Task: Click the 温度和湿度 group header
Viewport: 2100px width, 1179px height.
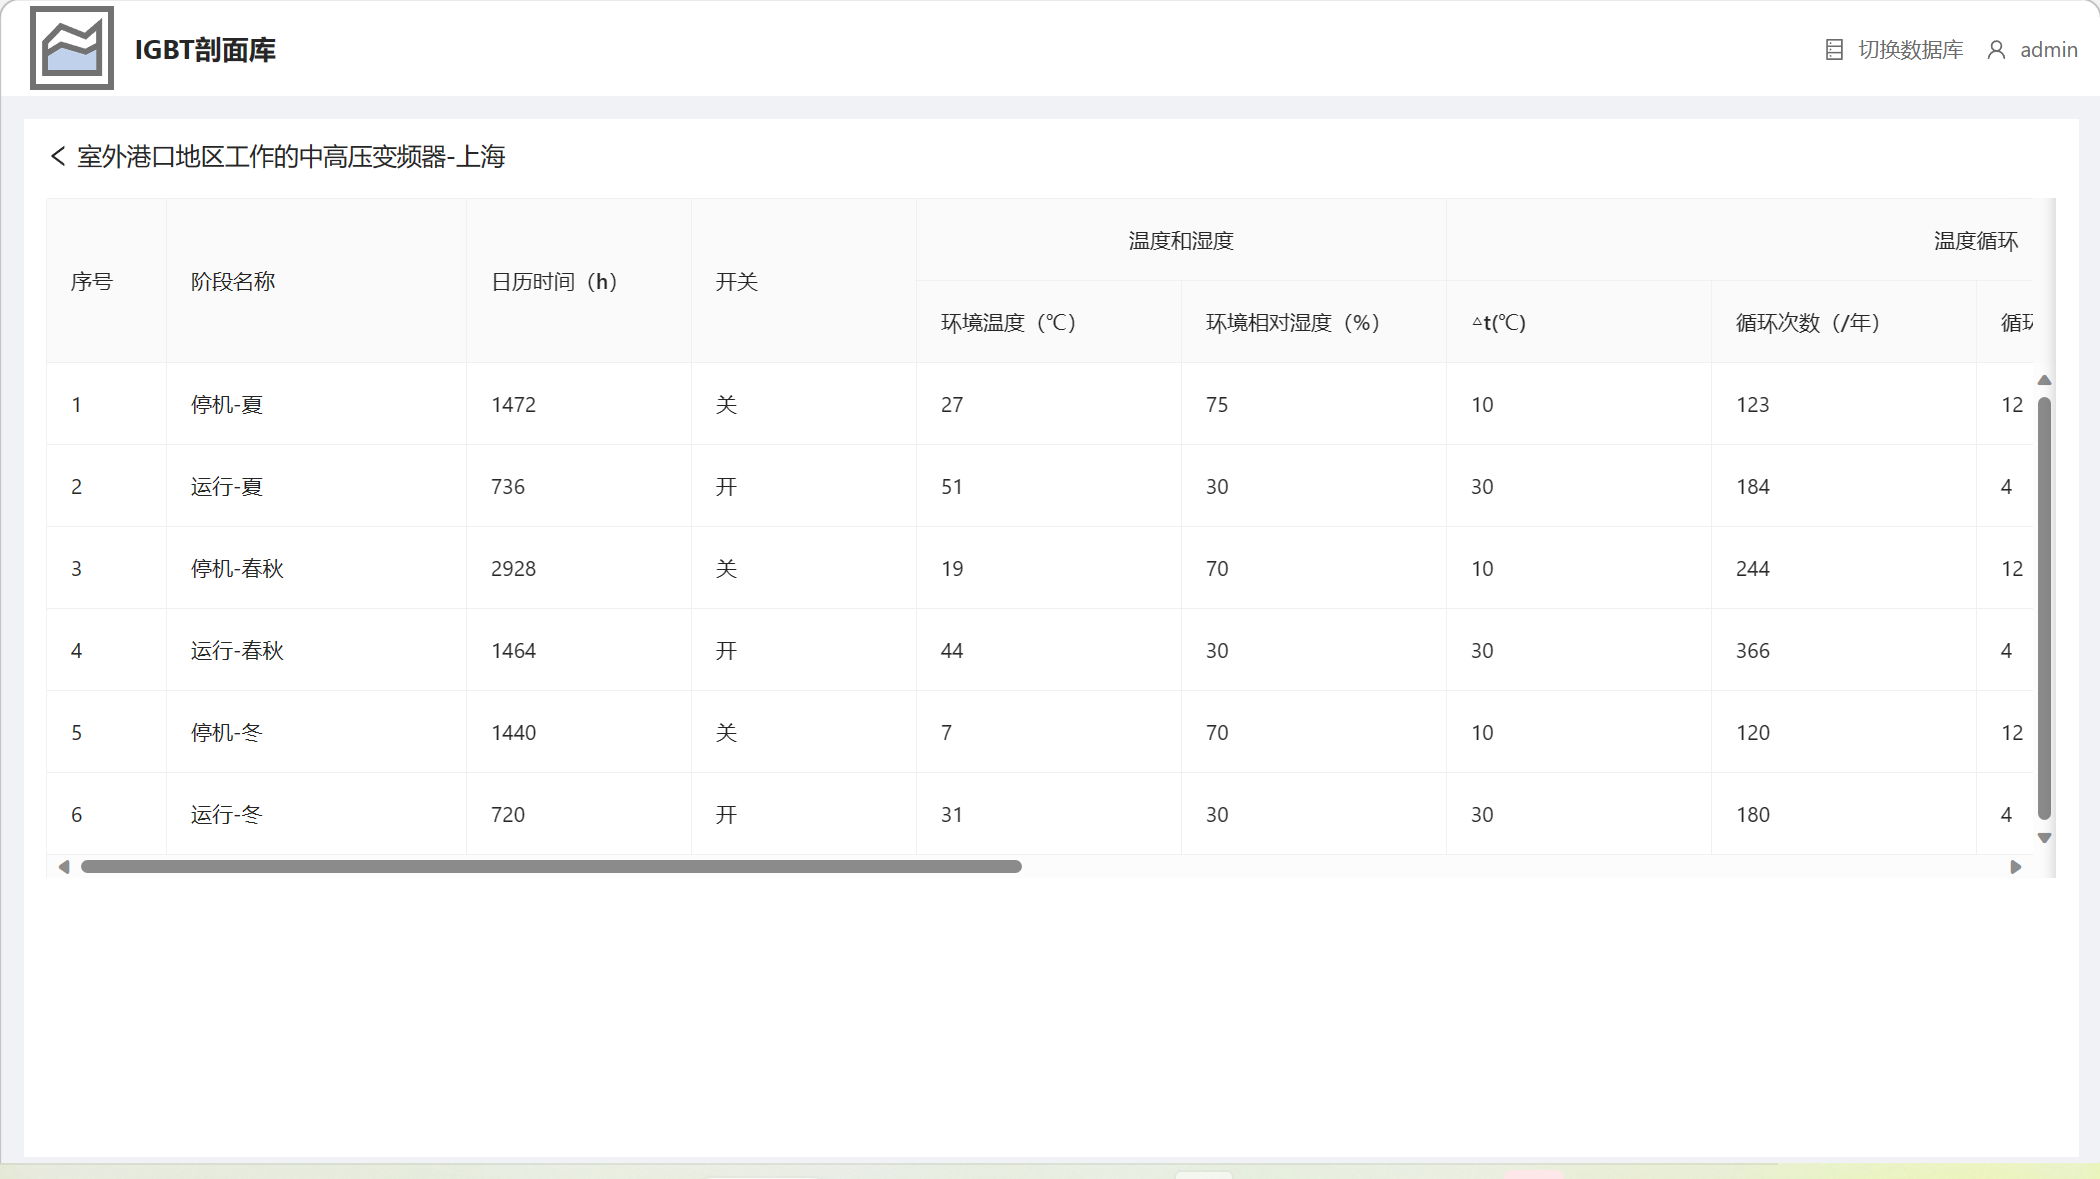Action: tap(1180, 241)
